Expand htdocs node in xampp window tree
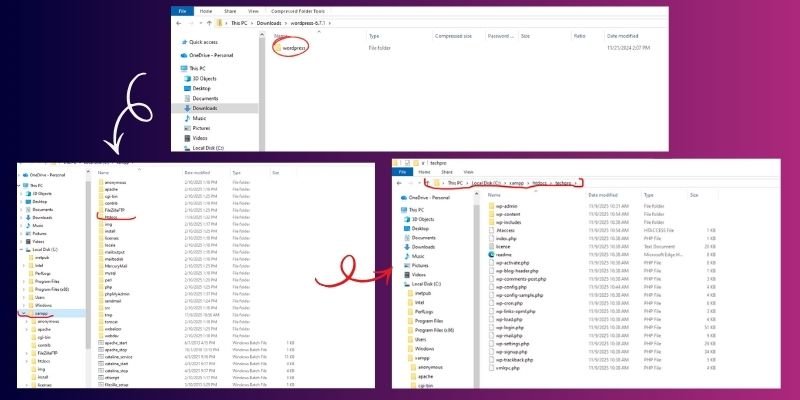Viewport: 800px width, 400px height. [x=27, y=361]
